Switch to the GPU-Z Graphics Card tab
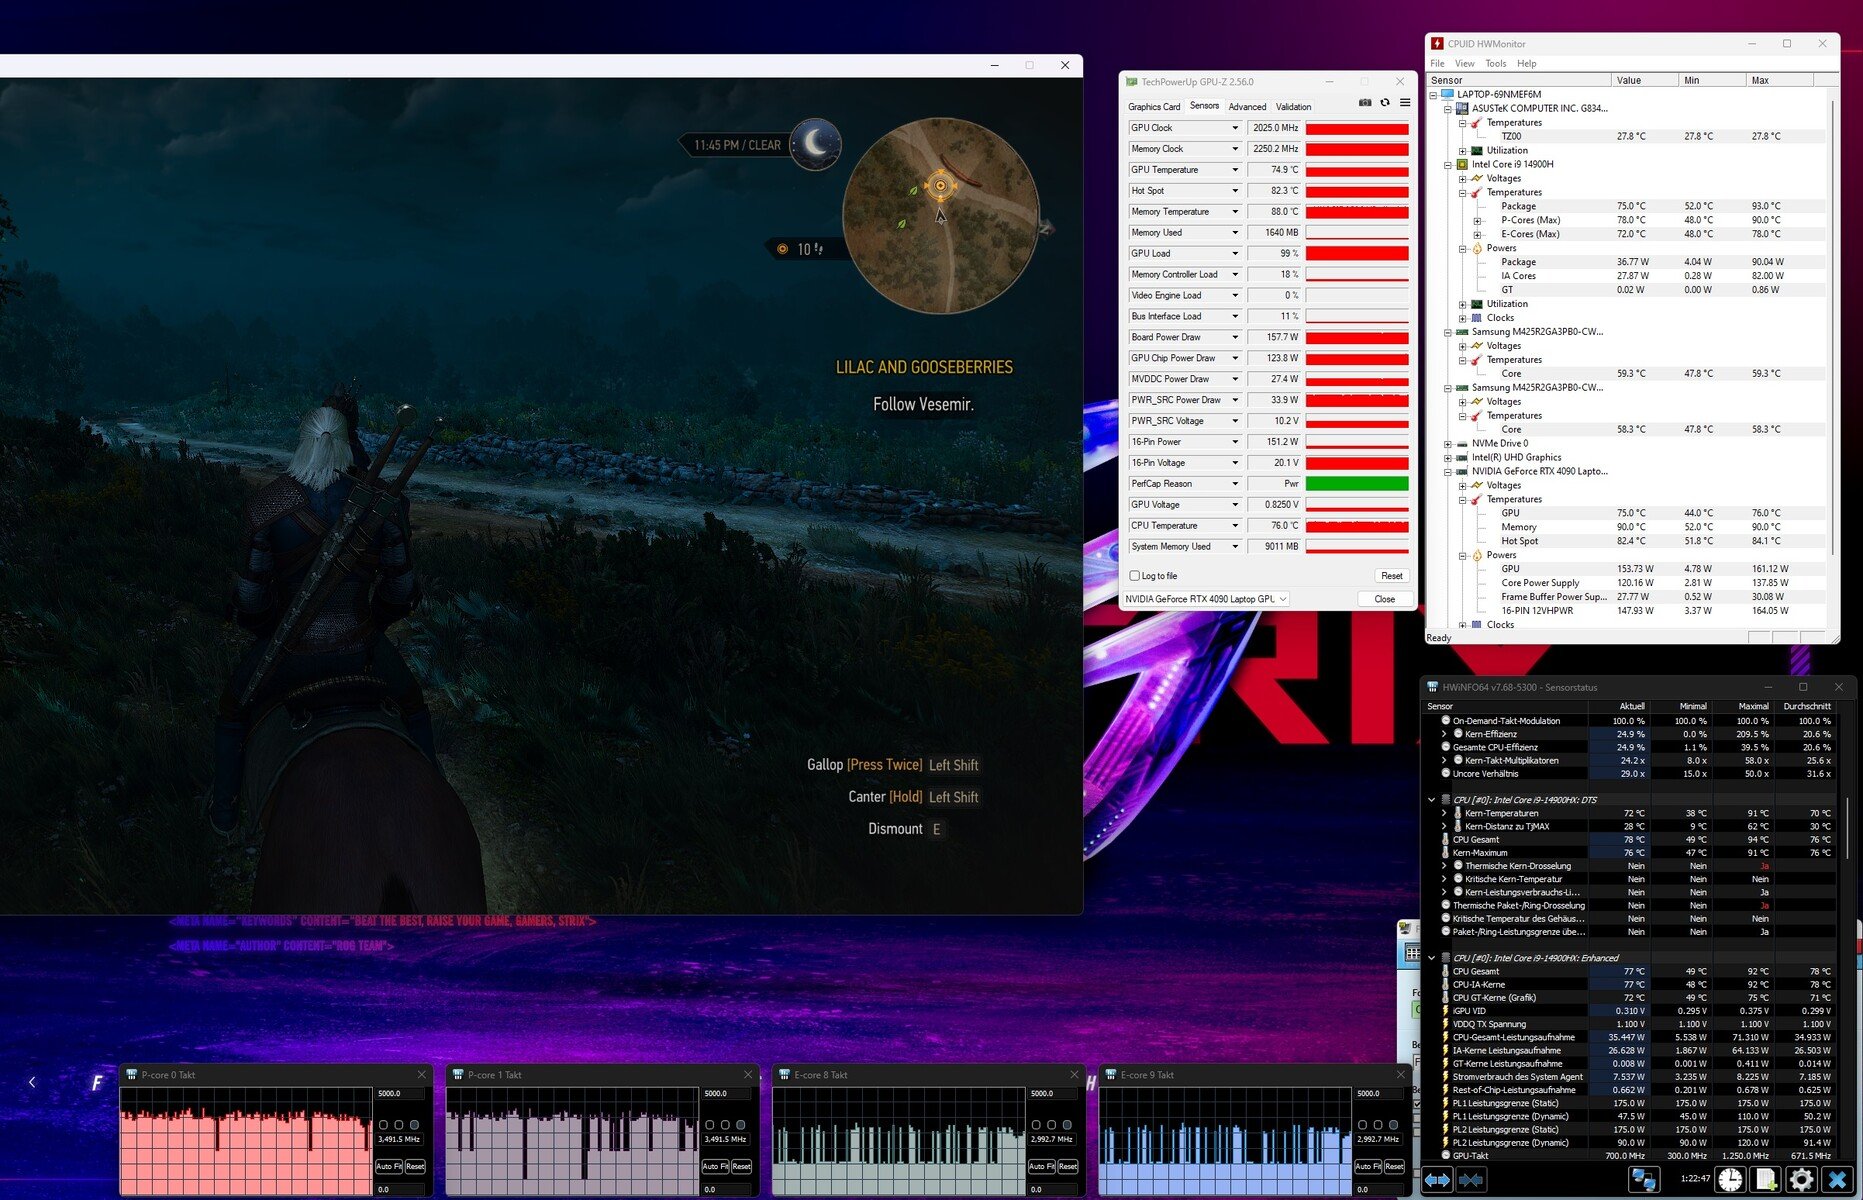 click(x=1154, y=107)
